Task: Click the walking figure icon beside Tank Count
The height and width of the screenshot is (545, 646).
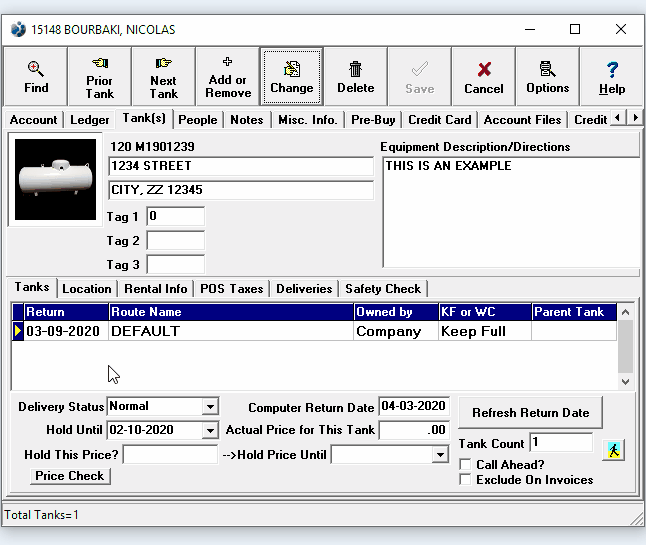Action: (x=614, y=450)
